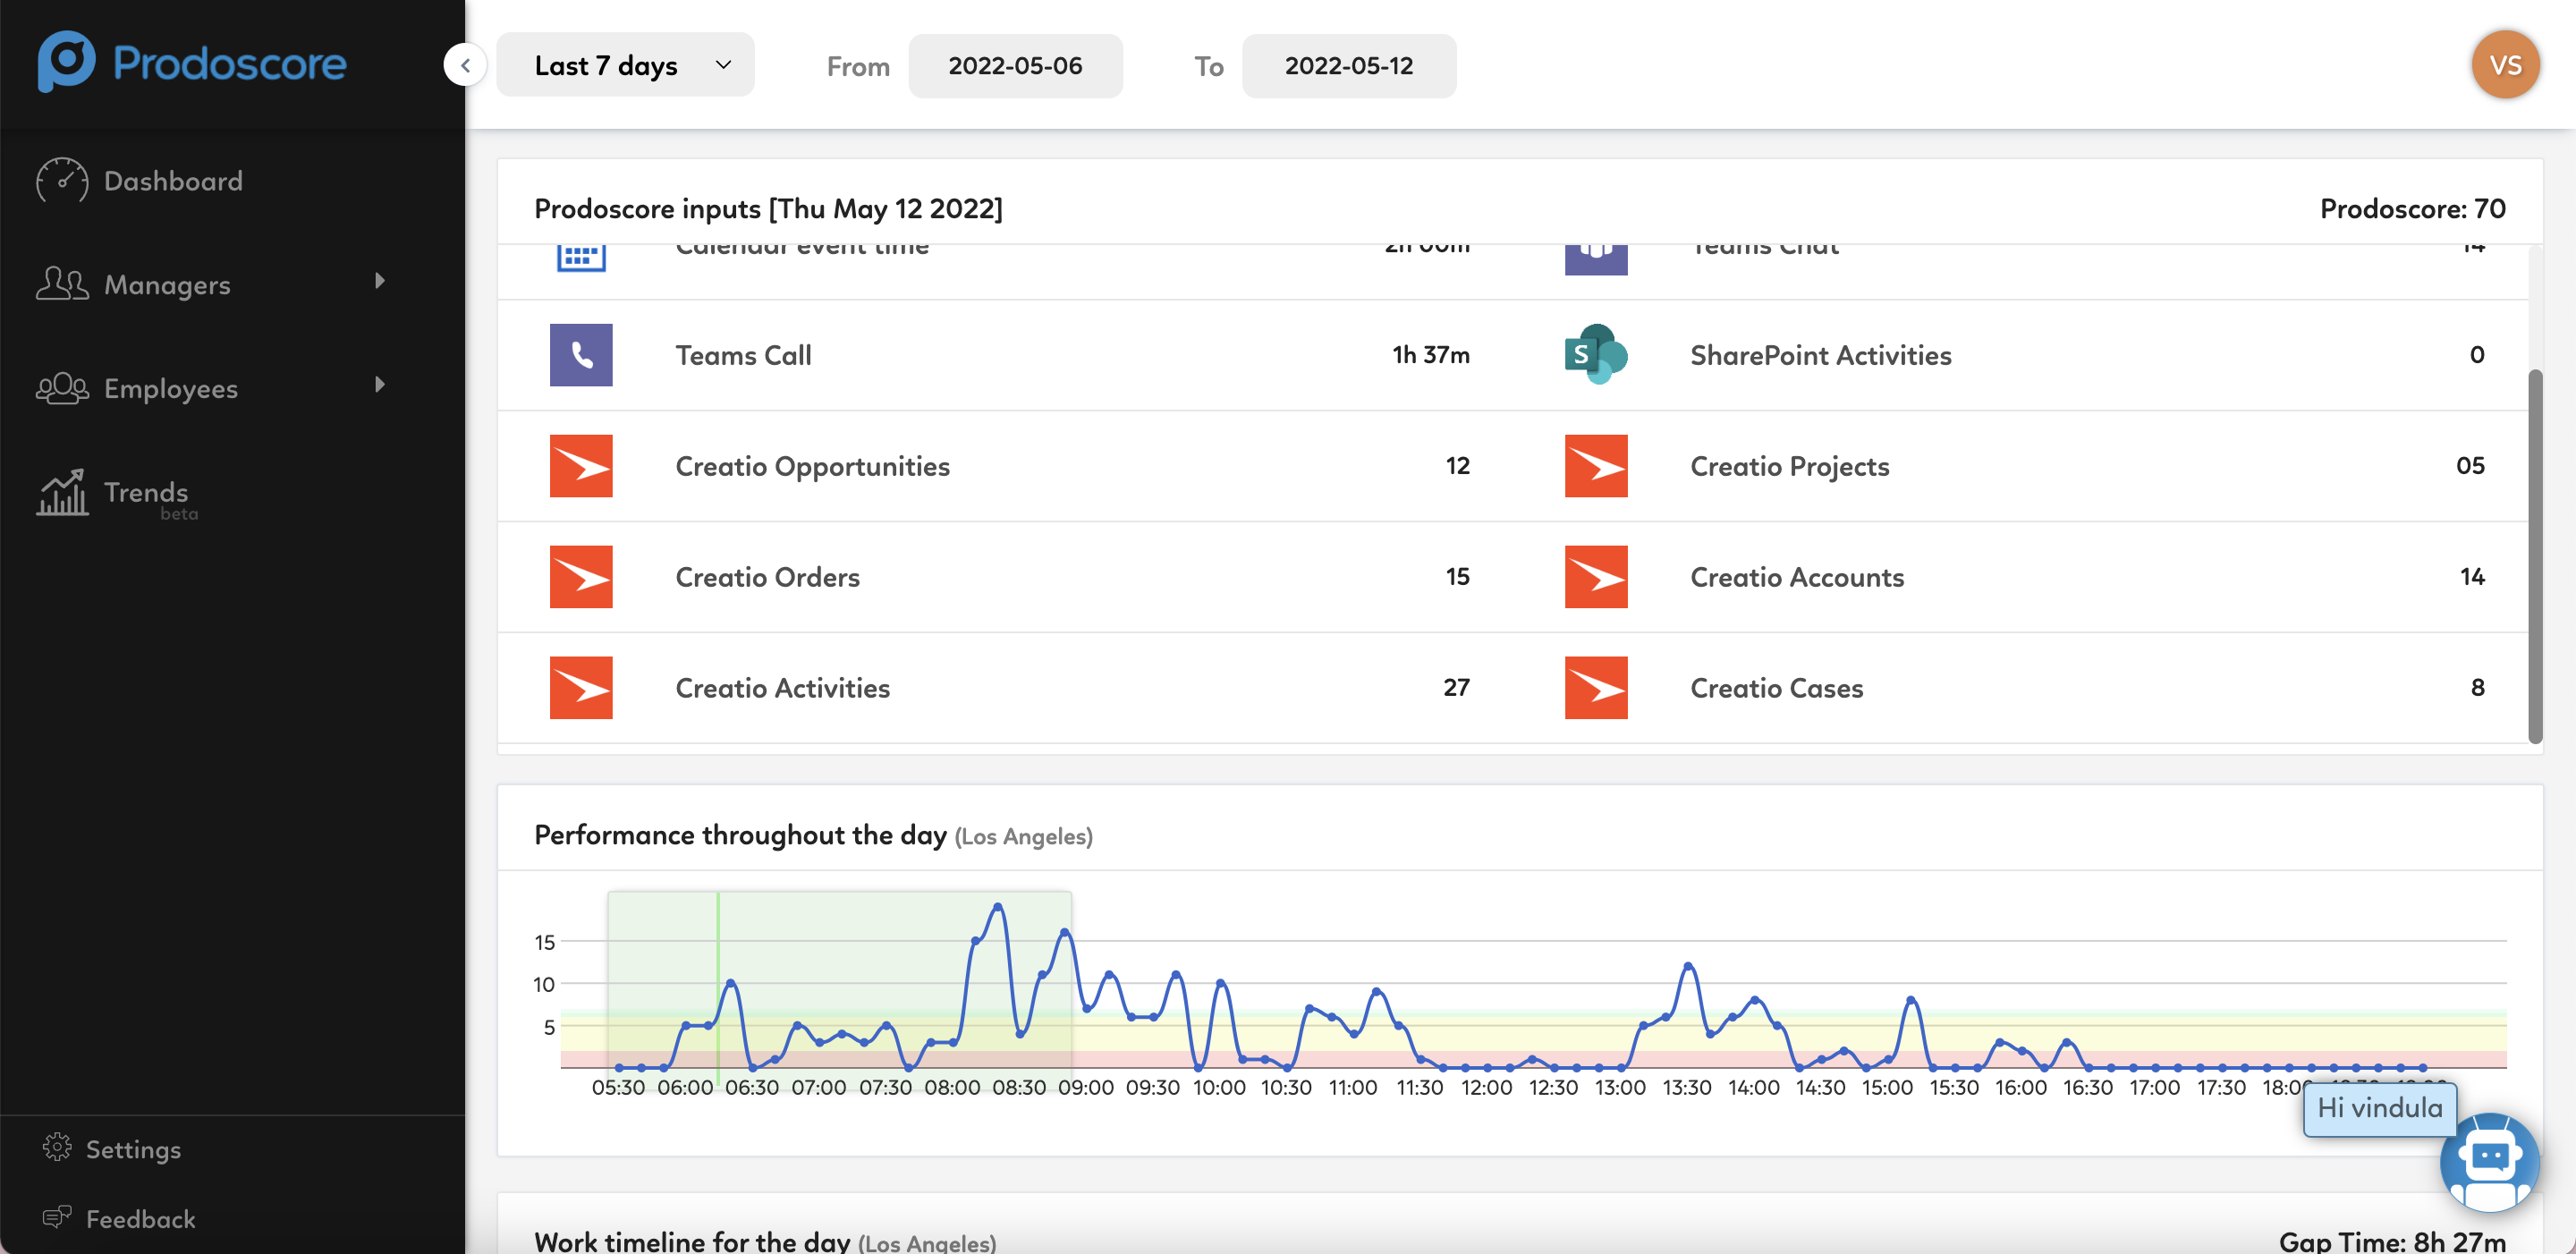Click the Creatio Orders icon
This screenshot has width=2576, height=1254.
[580, 577]
